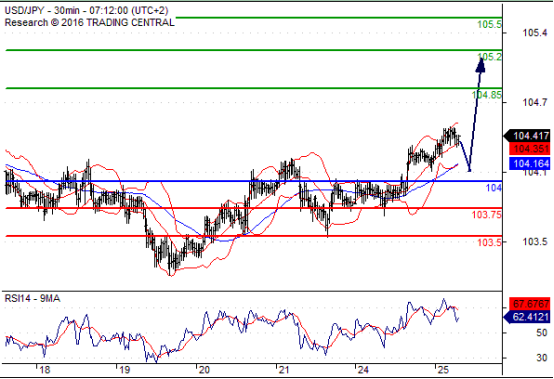The width and height of the screenshot is (554, 379).
Task: Click the blue 104.164 moving average tag
Action: [530, 164]
